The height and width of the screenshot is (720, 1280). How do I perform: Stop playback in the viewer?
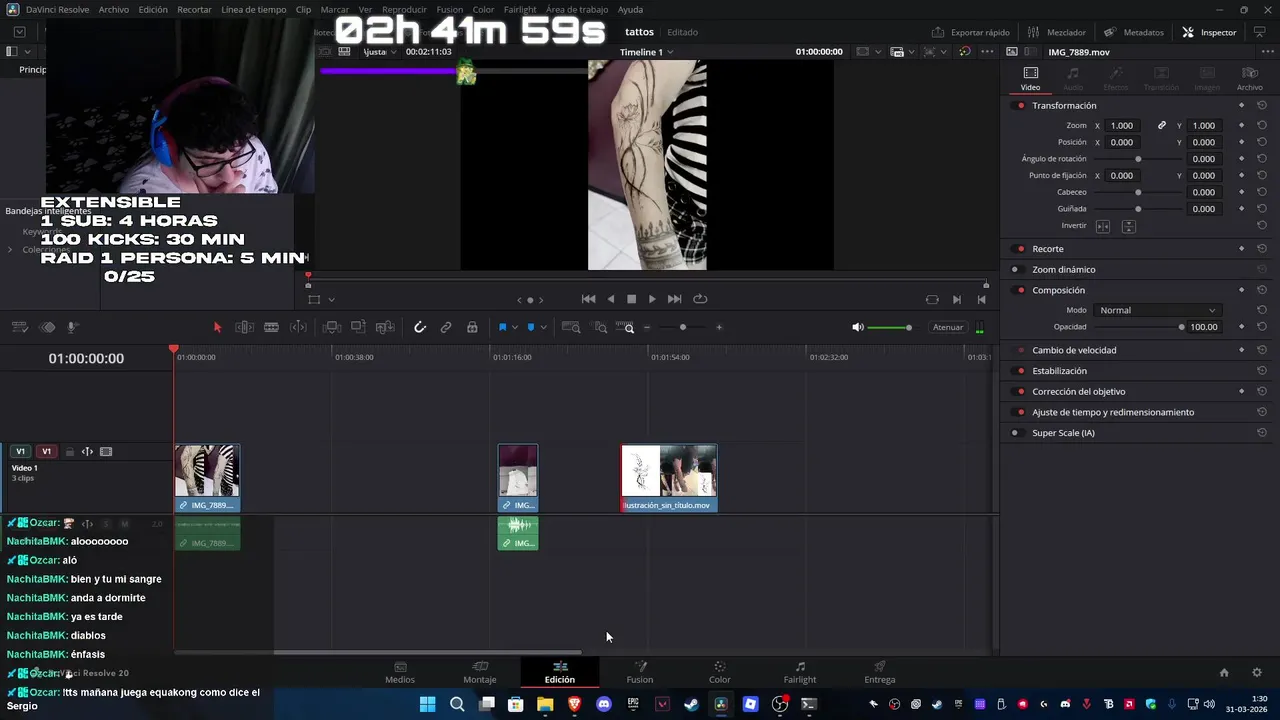tap(631, 299)
